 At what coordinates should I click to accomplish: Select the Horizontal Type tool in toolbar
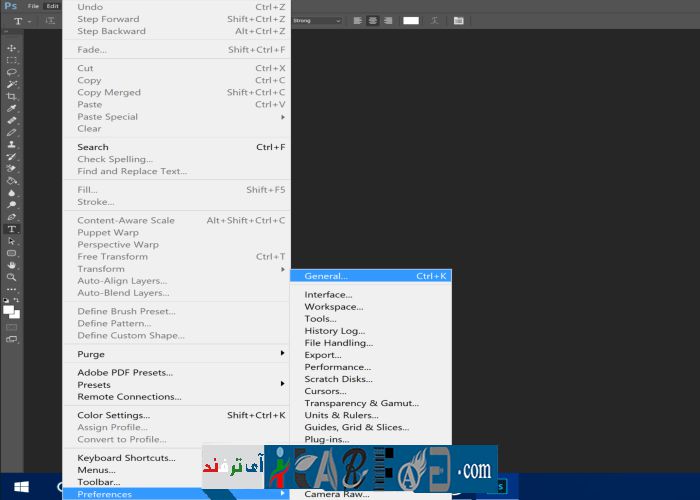12,229
